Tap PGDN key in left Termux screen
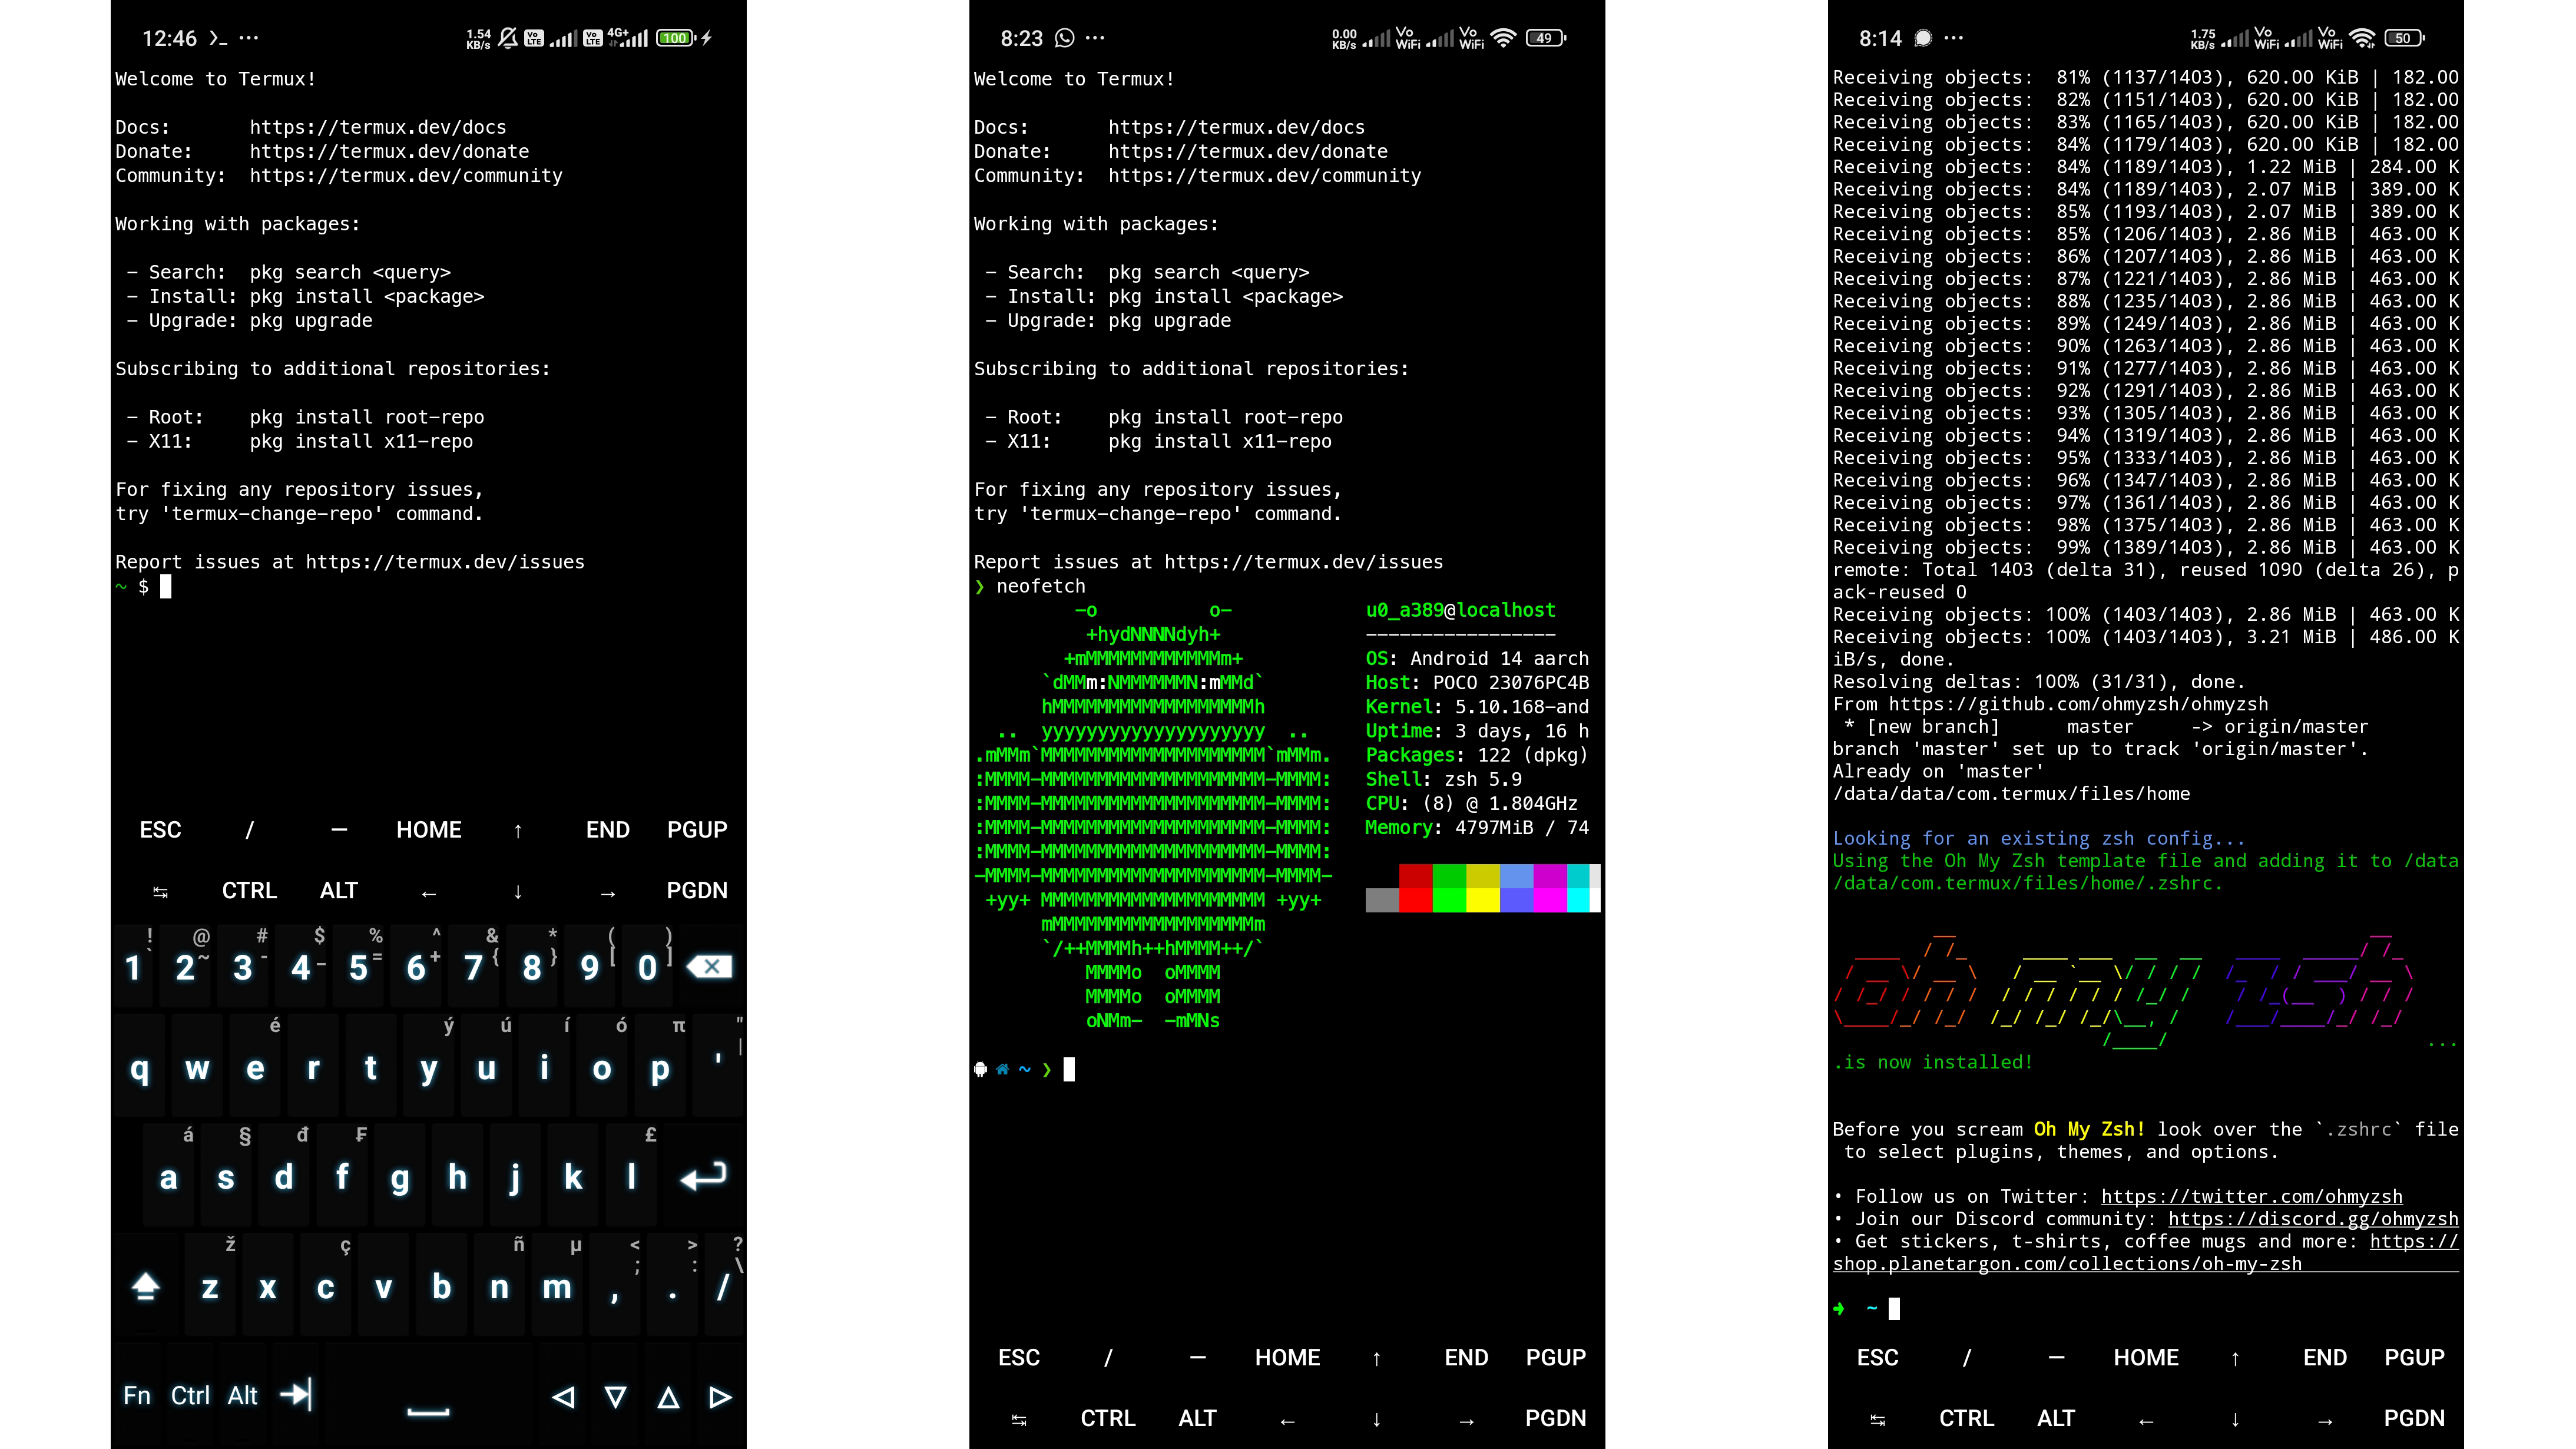Screen dimensions: 2576x1449 tap(697, 891)
